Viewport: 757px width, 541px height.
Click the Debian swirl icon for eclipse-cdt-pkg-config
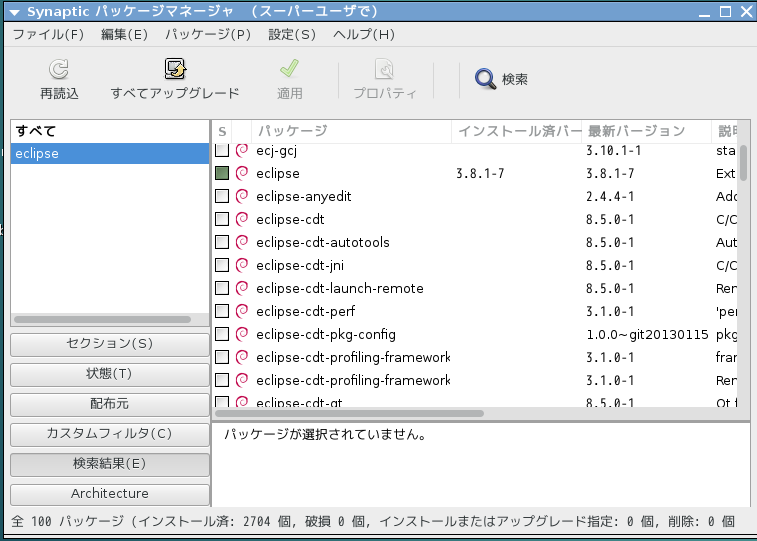coord(242,334)
